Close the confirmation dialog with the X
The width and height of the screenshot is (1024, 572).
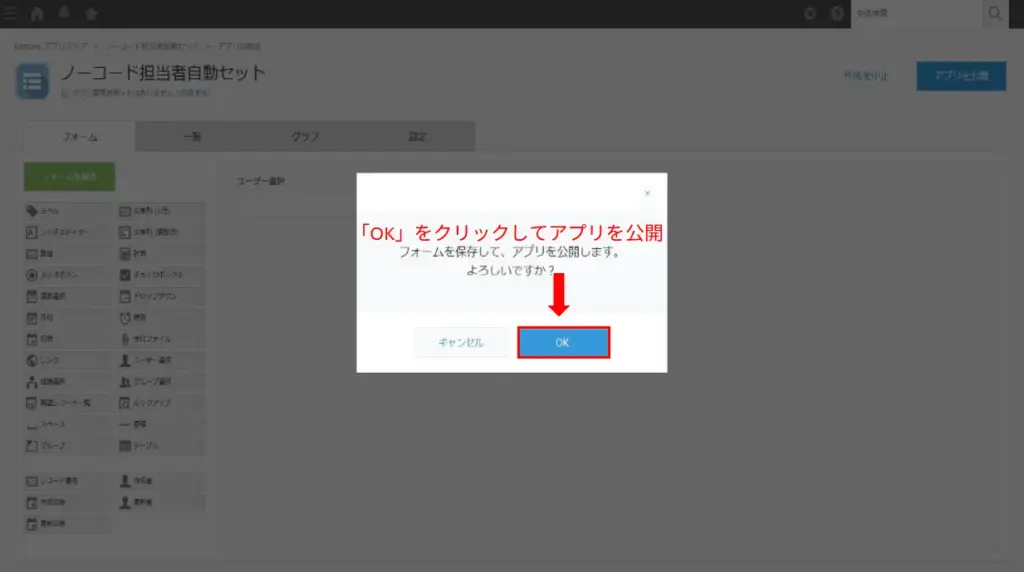point(647,193)
